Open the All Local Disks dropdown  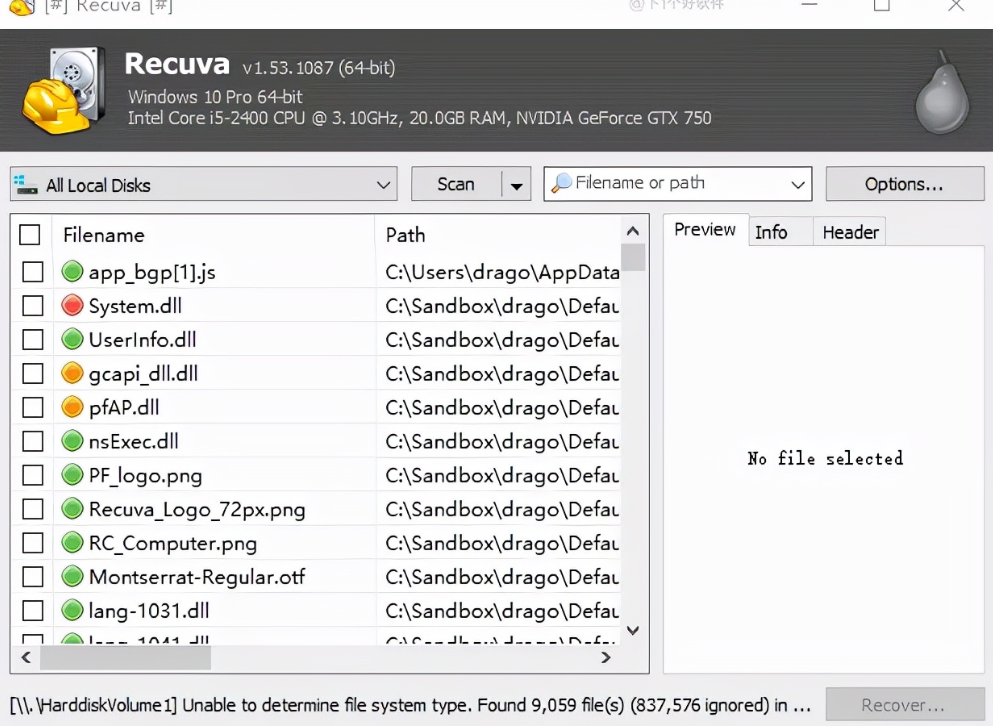pyautogui.click(x=203, y=184)
